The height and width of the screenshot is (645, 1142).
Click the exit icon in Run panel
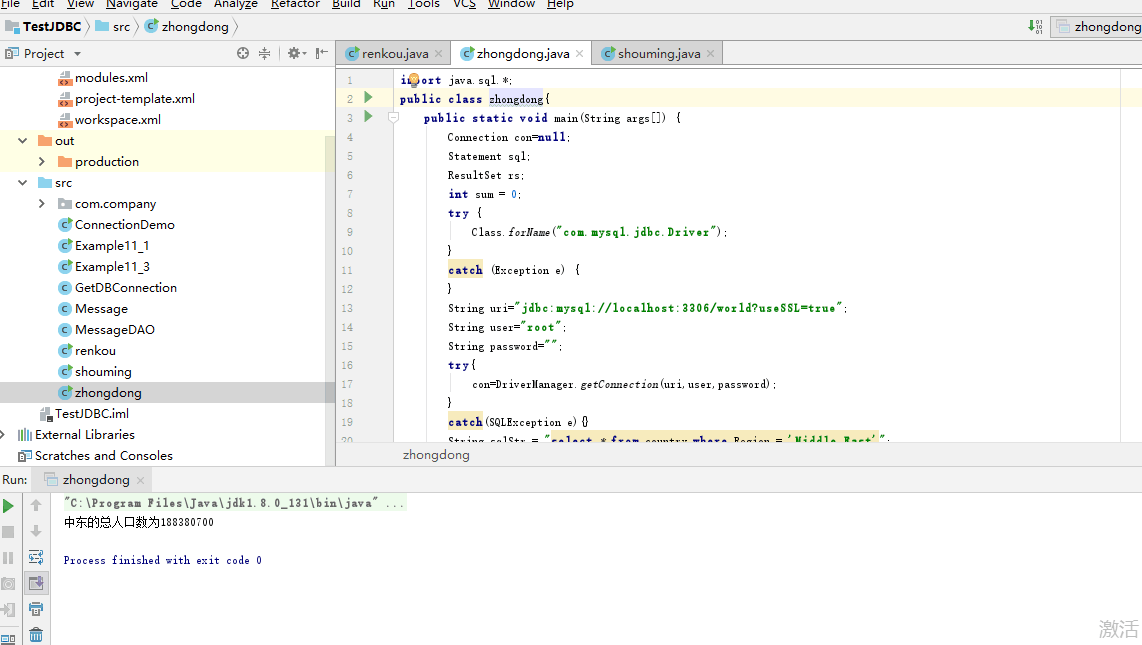(x=8, y=610)
